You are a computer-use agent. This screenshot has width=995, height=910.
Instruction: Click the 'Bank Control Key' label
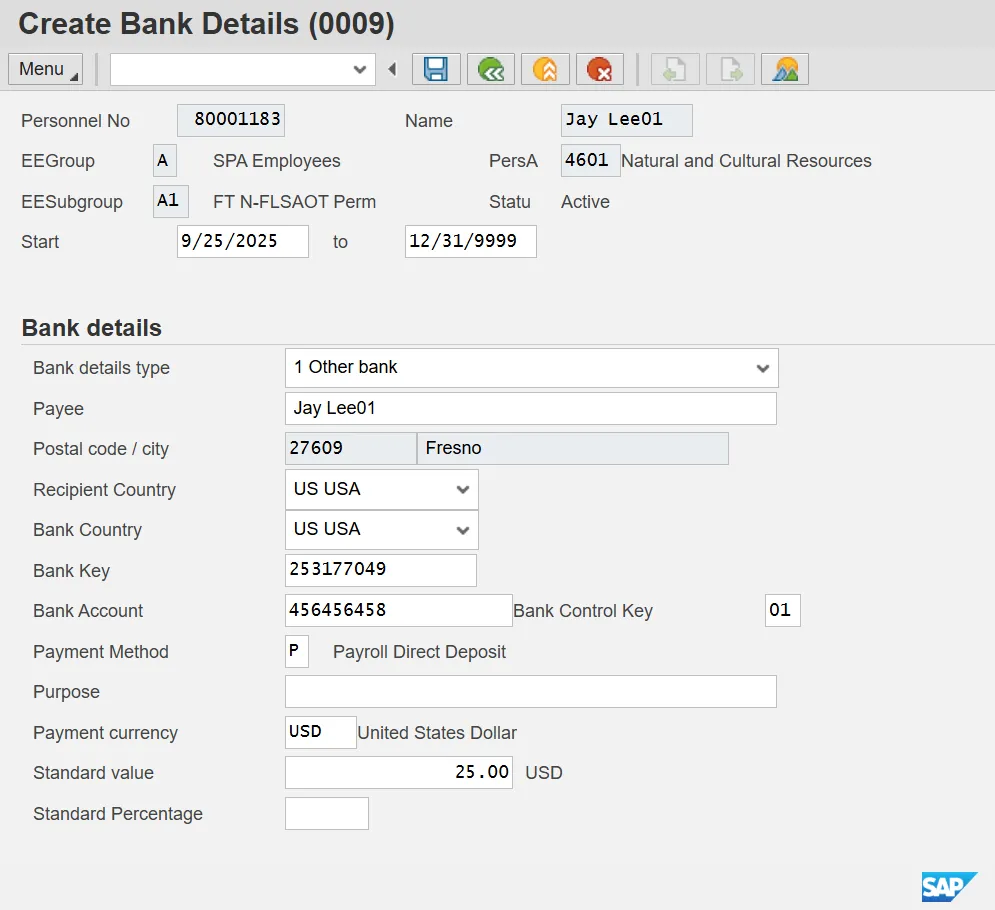tap(583, 611)
